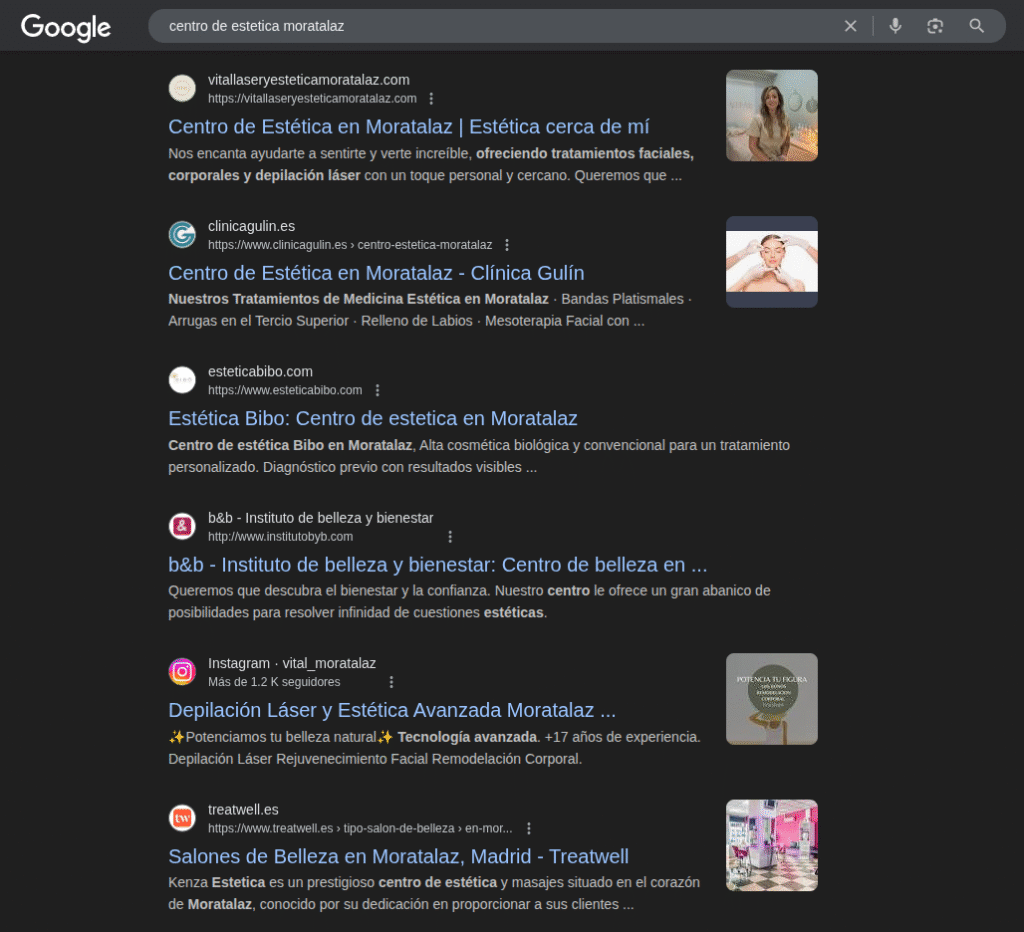Screen dimensions: 1024x932
Task: Click snippet starting 'Queremos que descubra el bienestar'
Action: pos(470,602)
